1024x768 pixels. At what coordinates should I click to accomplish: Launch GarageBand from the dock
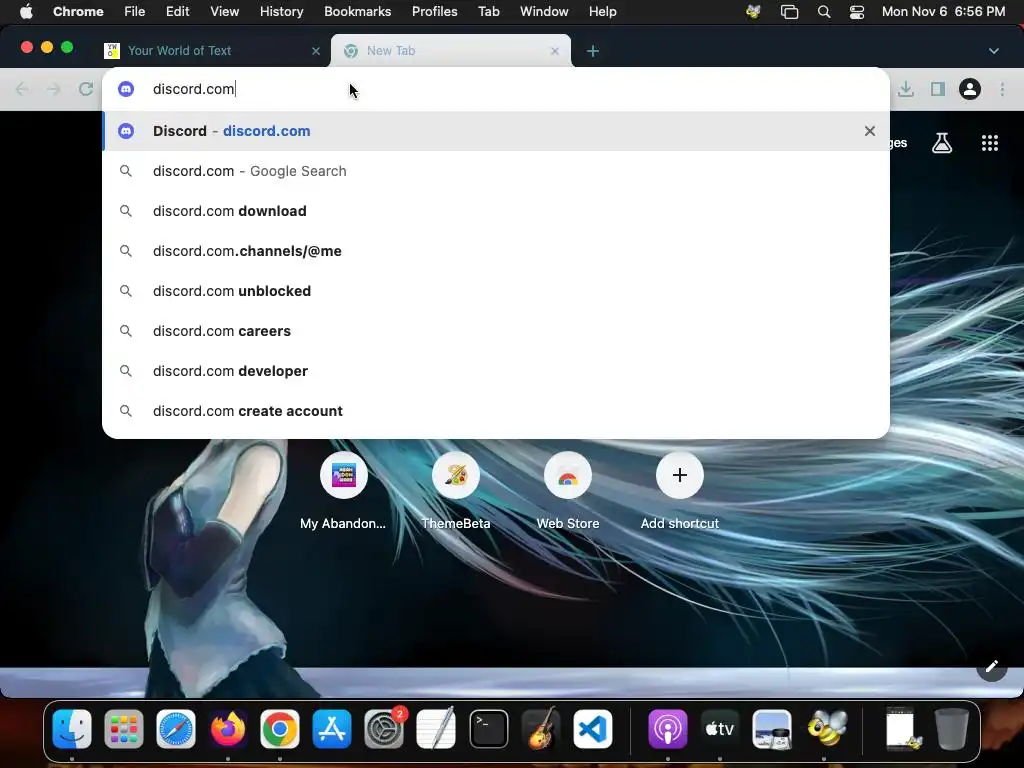click(x=541, y=728)
